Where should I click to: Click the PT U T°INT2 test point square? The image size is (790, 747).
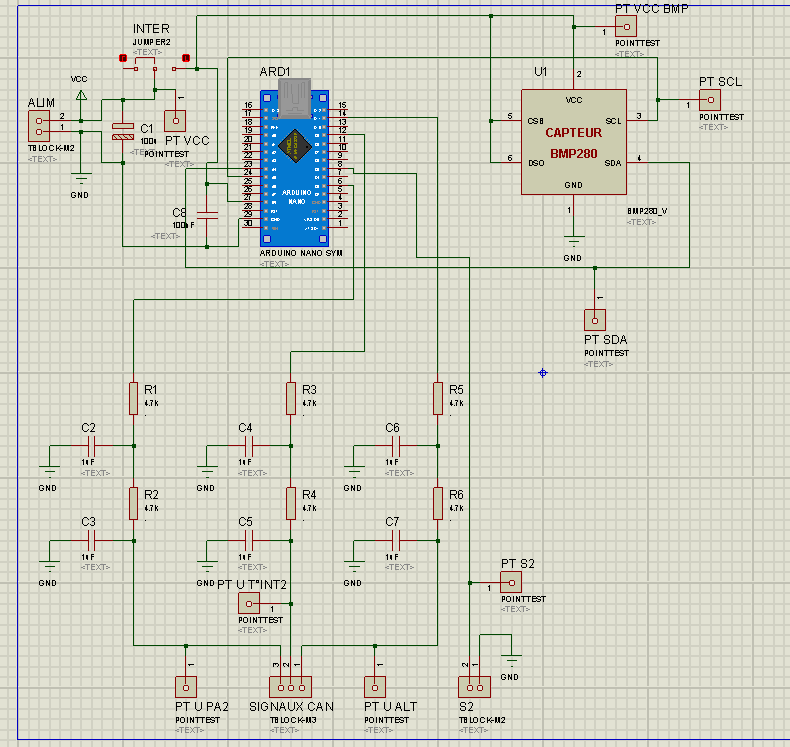249,603
